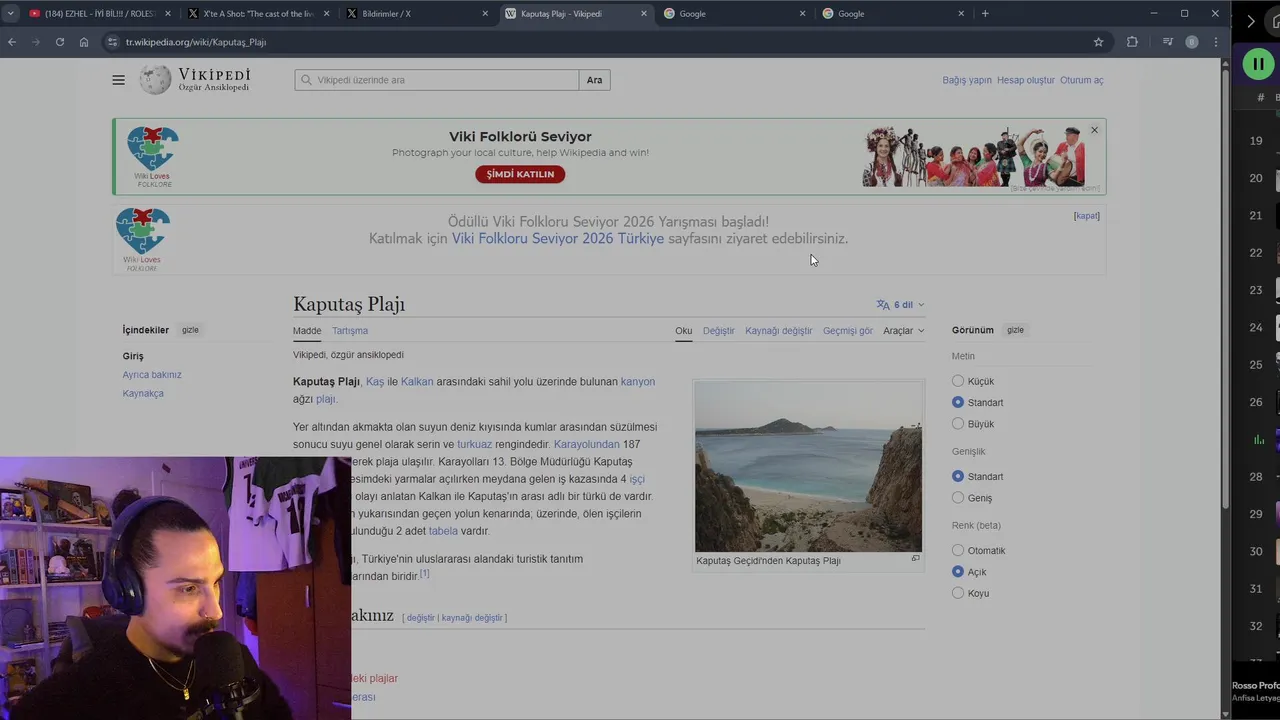Open Kaynağı değiştir source edit tab
The height and width of the screenshot is (720, 1280).
[x=778, y=331]
